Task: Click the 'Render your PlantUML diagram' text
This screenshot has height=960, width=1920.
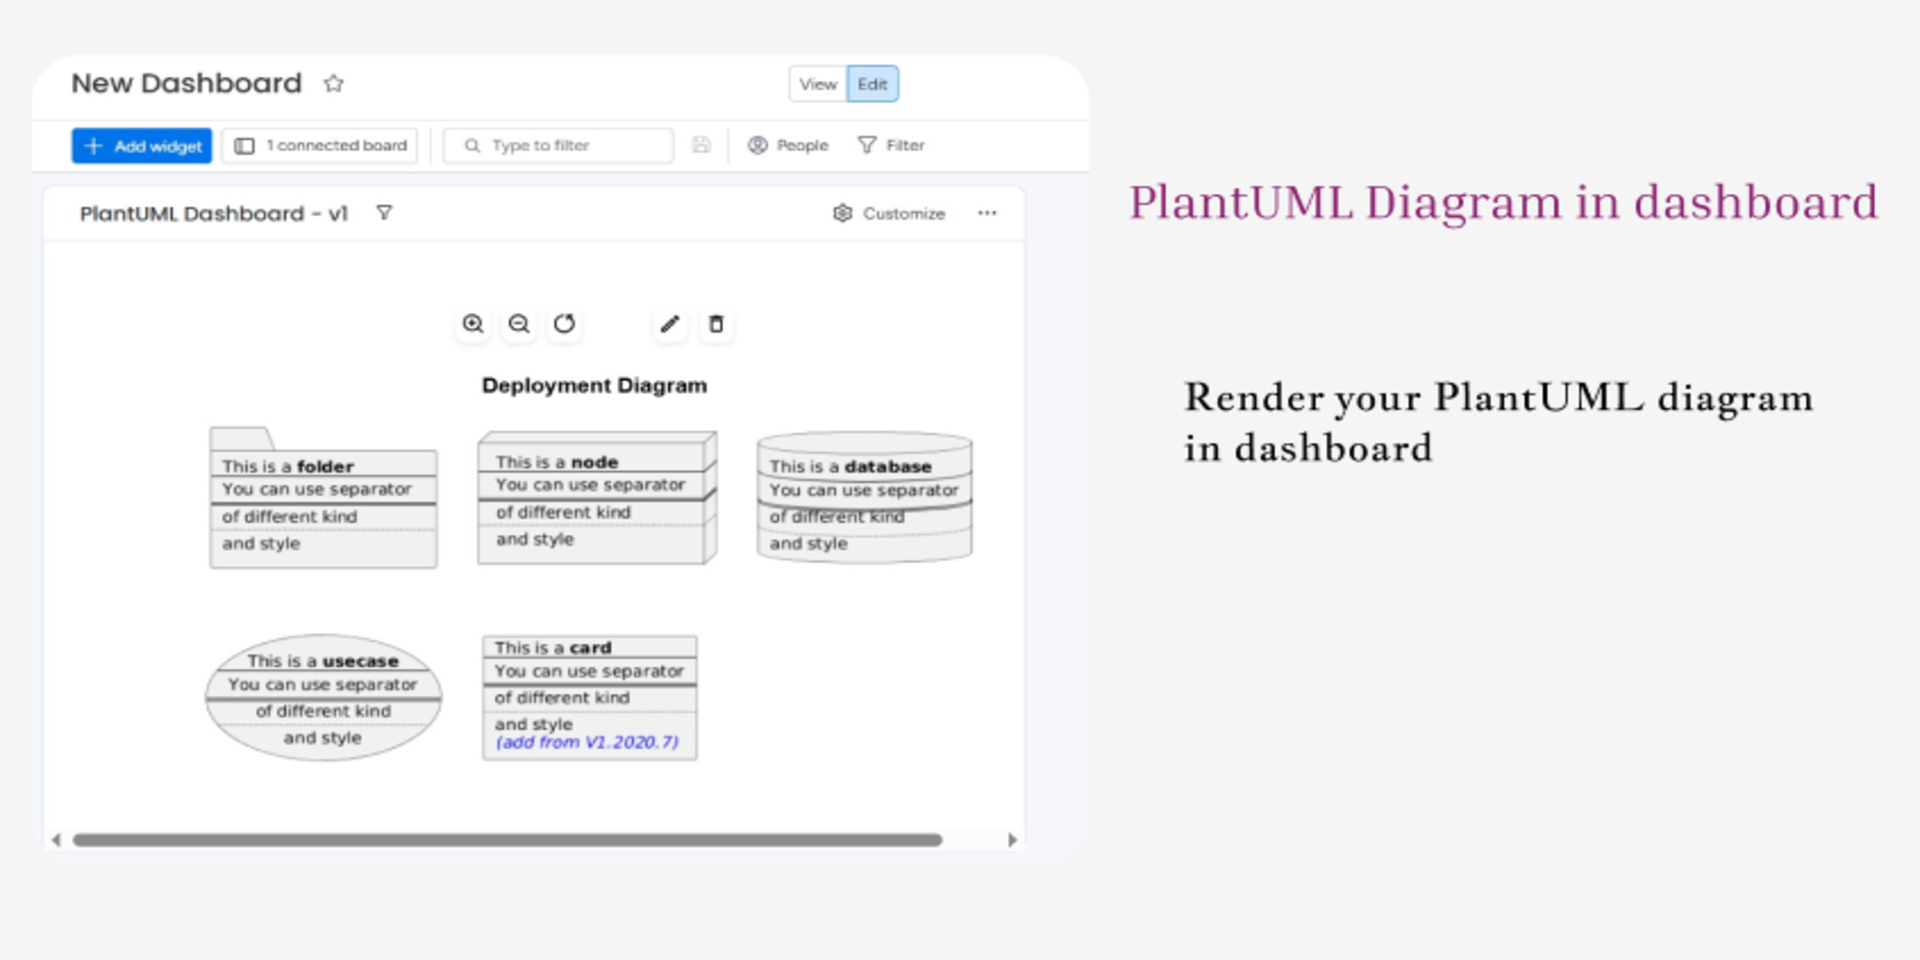Action: [1498, 398]
